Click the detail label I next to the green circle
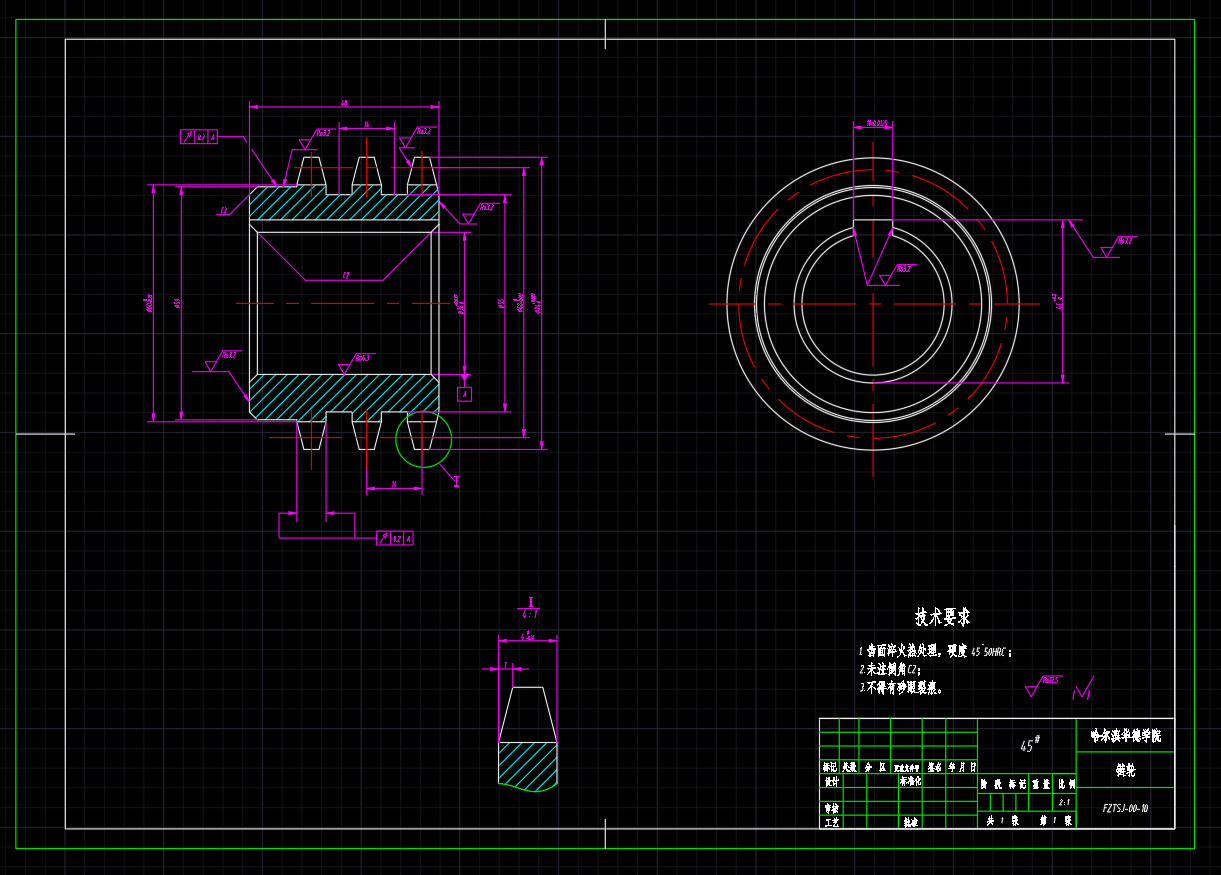The image size is (1221, 875). pos(456,481)
